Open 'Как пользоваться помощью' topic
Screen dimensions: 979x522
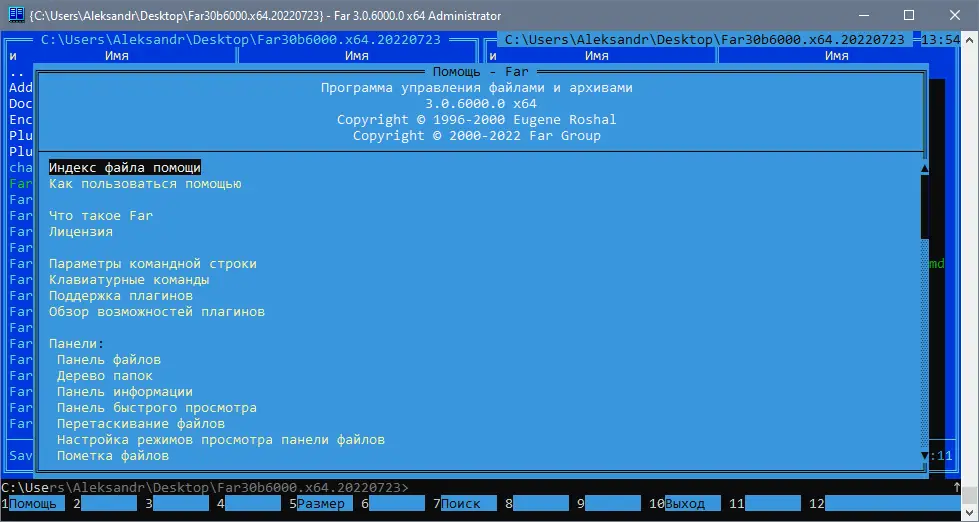(x=145, y=184)
